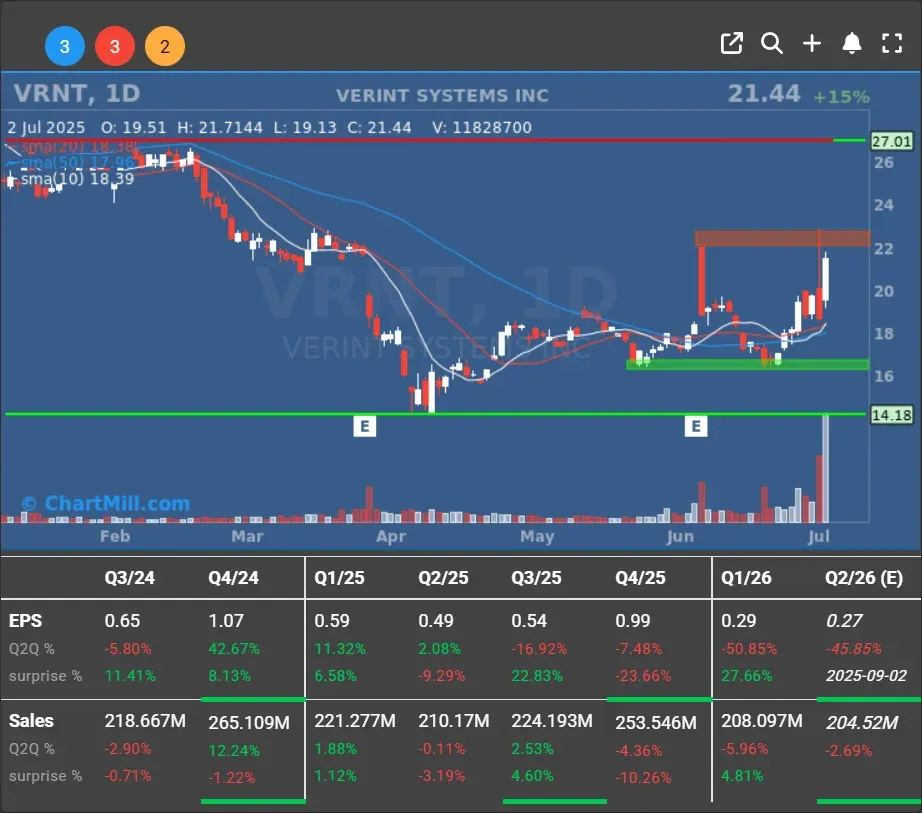Click the Jun label on time axis
The height and width of the screenshot is (813, 922).
[x=680, y=536]
